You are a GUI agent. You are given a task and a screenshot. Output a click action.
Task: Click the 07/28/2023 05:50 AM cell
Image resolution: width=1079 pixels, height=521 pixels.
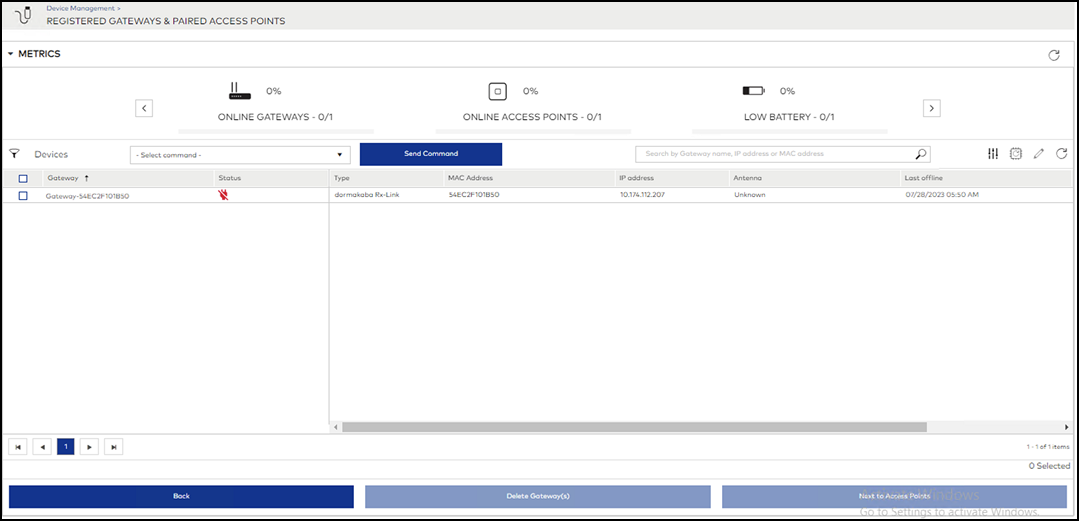pyautogui.click(x=942, y=195)
